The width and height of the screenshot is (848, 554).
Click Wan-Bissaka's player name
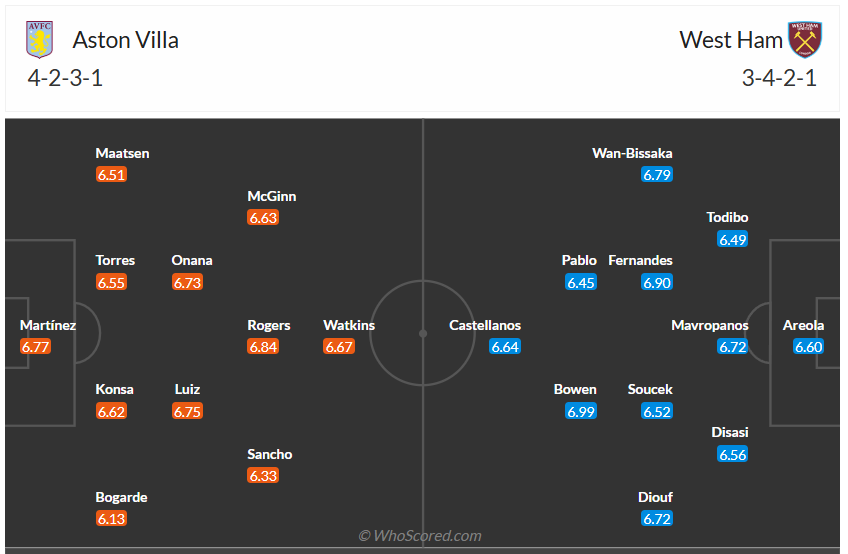632,153
